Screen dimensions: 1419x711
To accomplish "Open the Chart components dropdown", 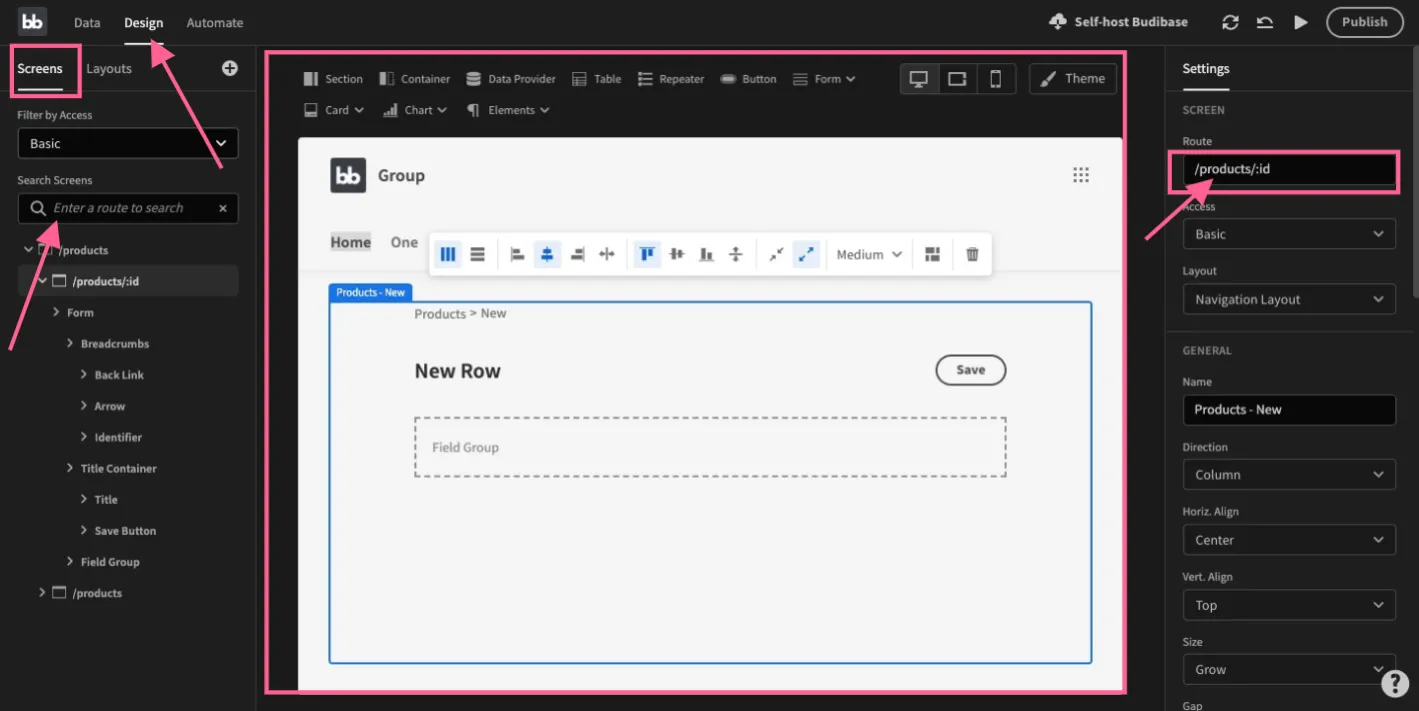I will coord(415,110).
